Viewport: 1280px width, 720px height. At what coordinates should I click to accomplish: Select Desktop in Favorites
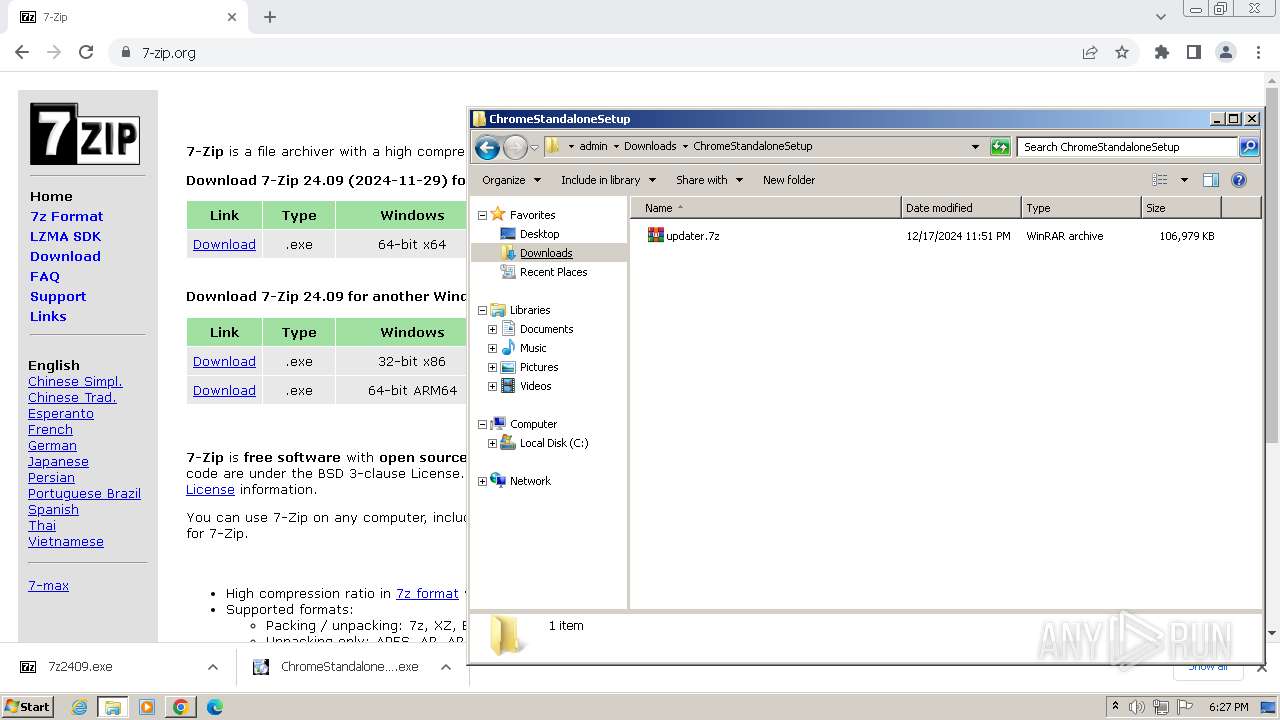click(x=539, y=234)
